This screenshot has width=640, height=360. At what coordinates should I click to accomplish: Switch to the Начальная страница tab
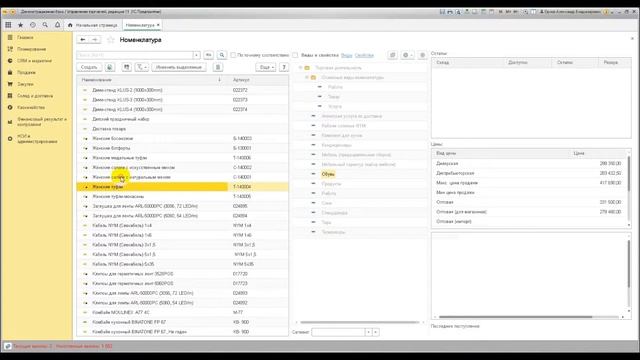97,25
